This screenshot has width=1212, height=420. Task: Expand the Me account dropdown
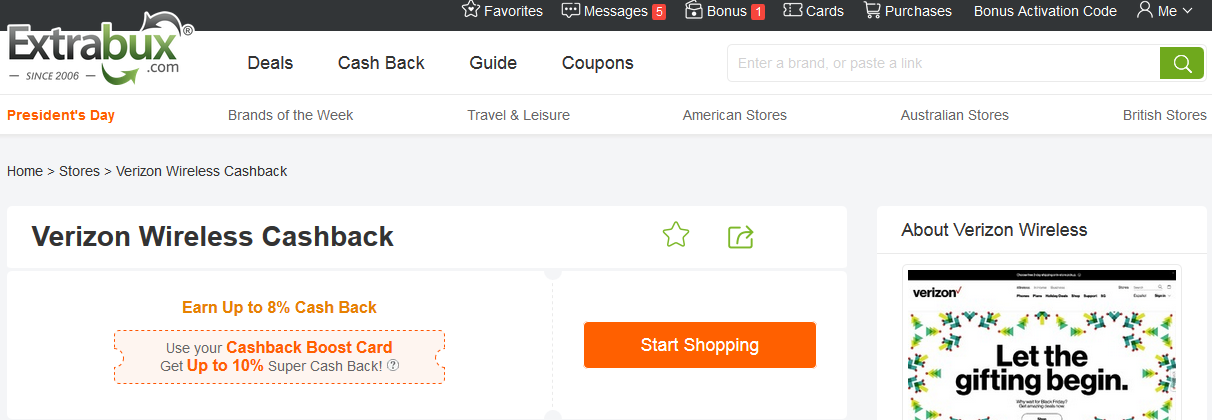pos(1165,11)
